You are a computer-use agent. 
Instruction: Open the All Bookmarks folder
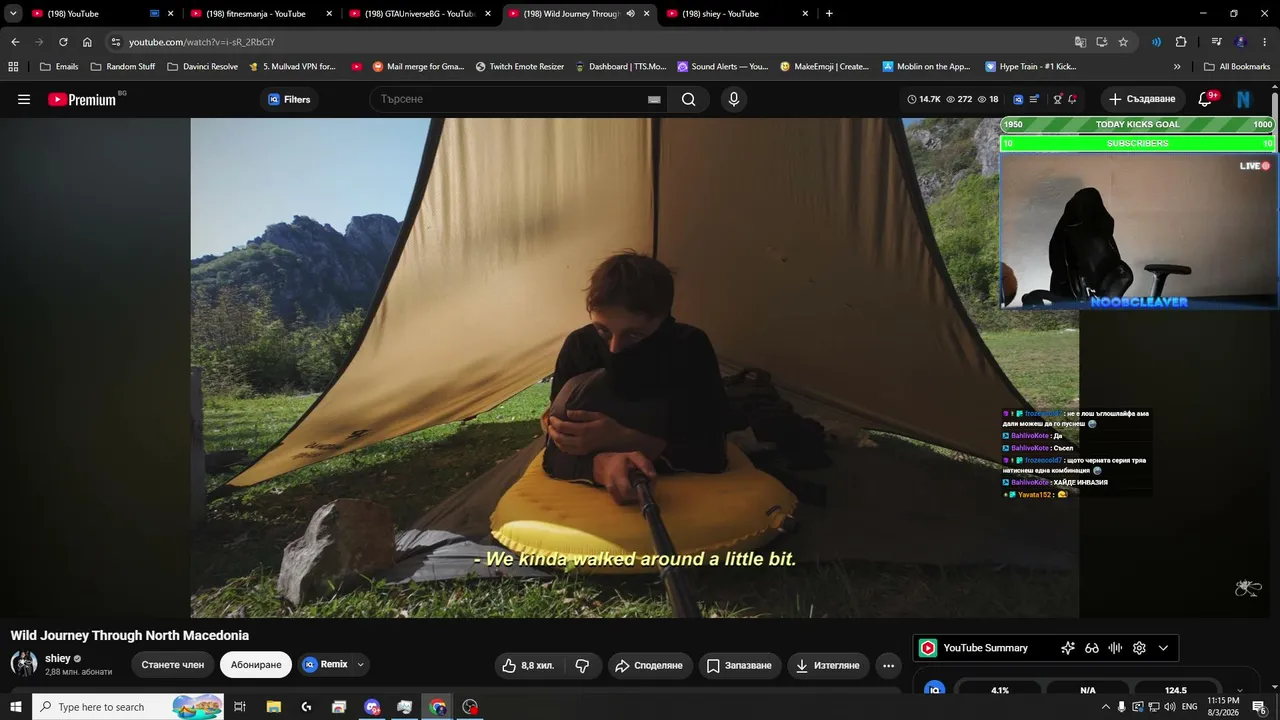pos(1237,67)
